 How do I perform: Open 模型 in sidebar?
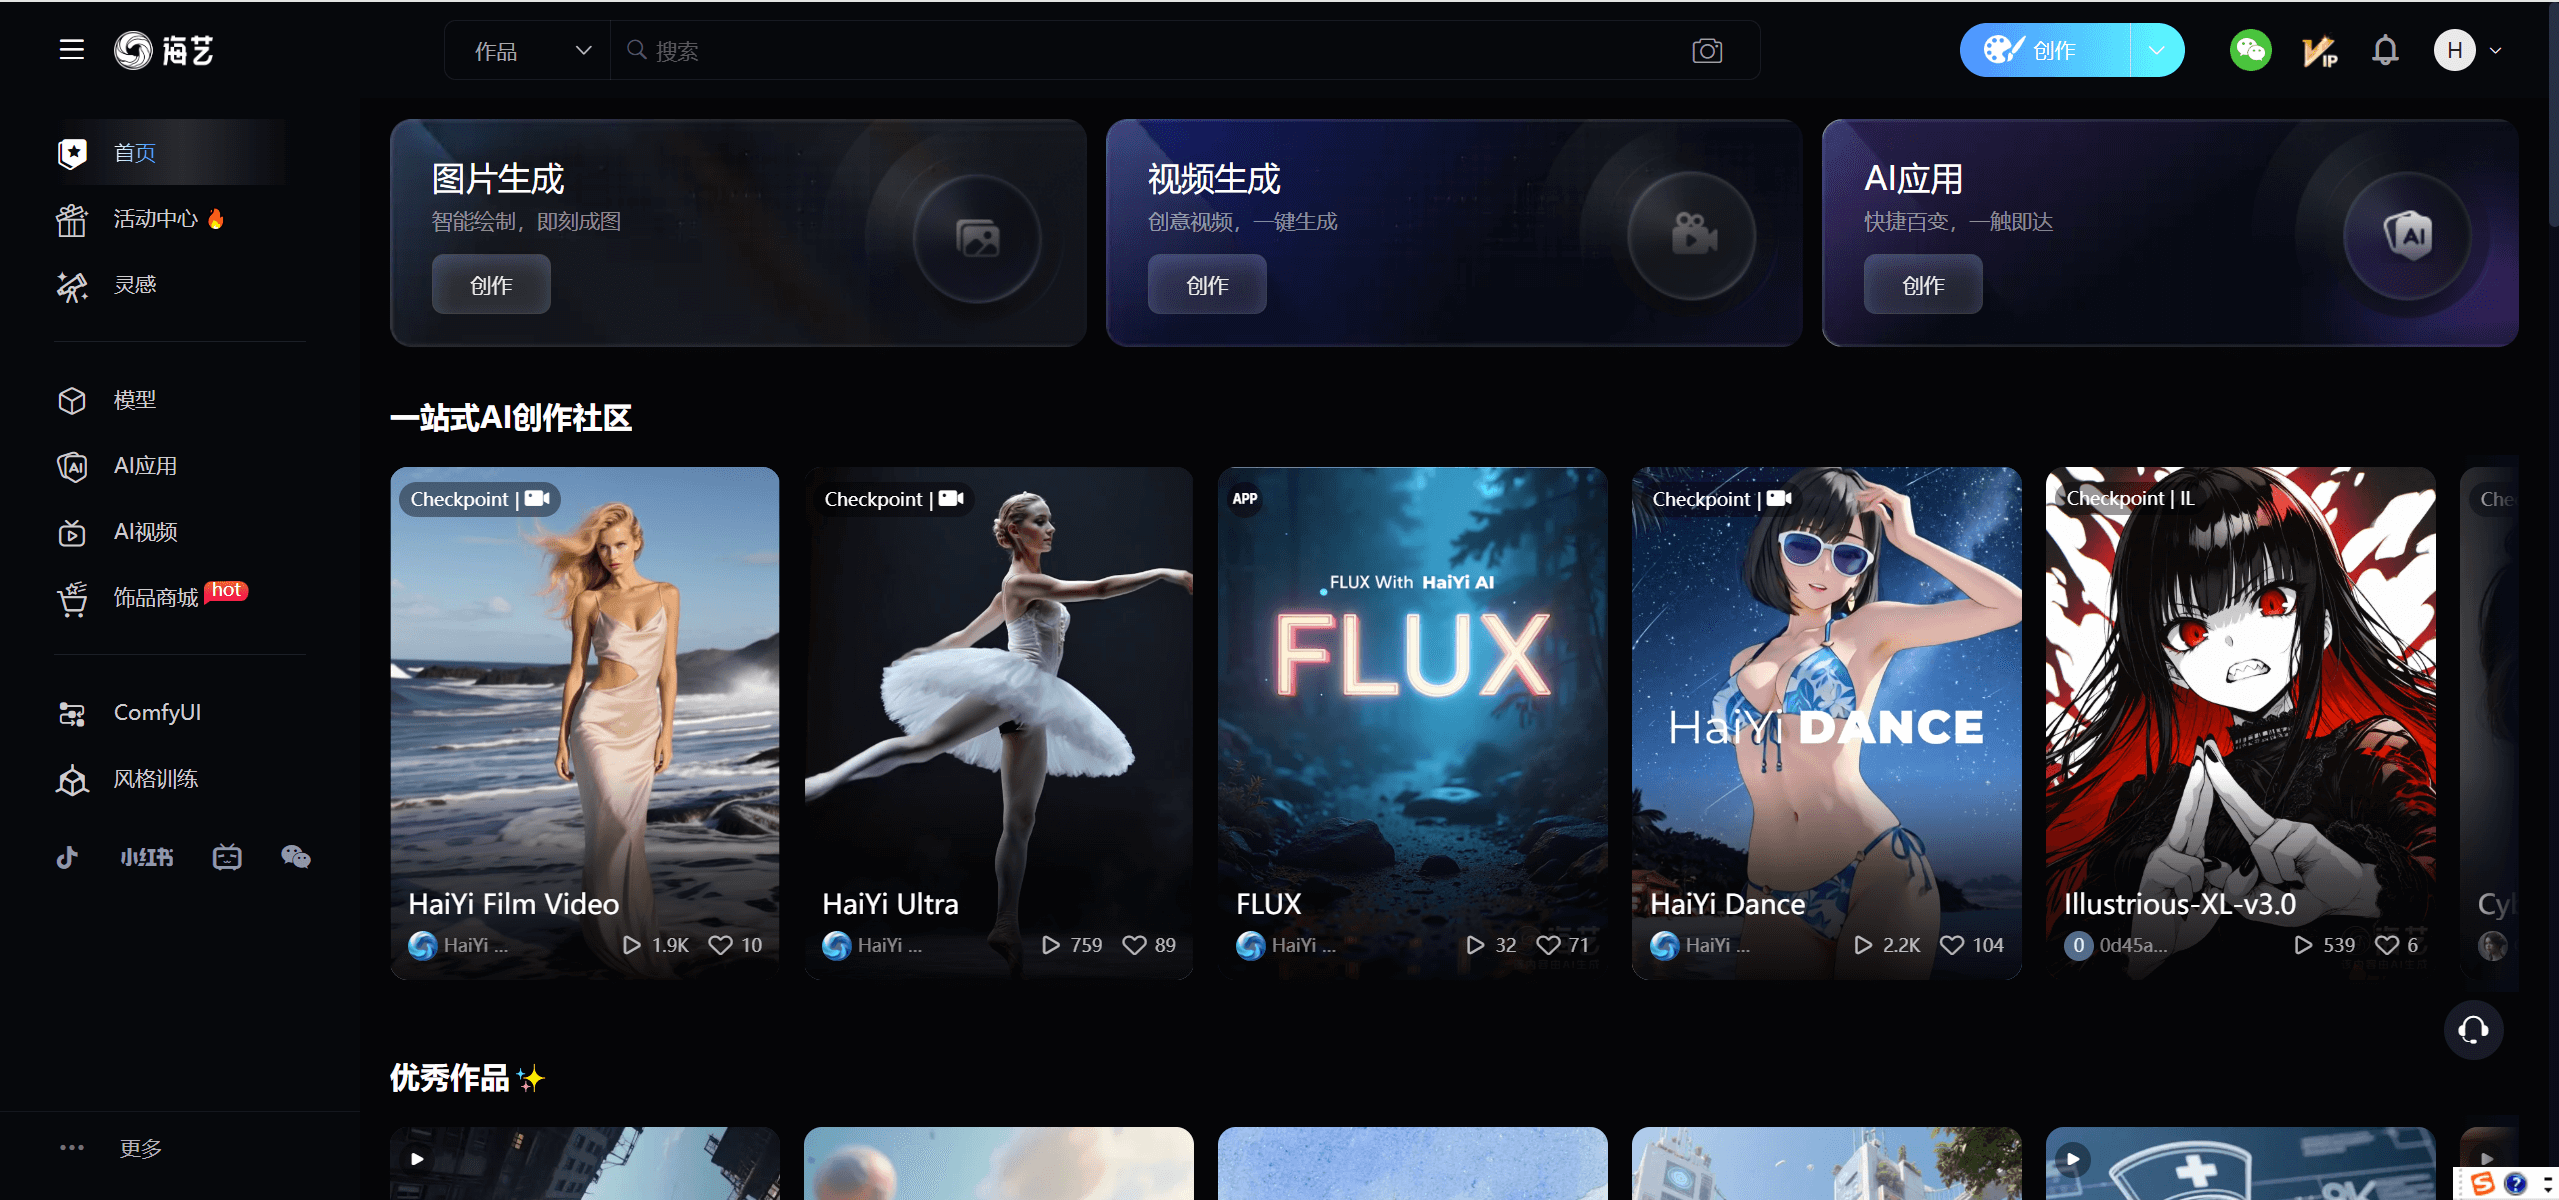click(x=170, y=400)
